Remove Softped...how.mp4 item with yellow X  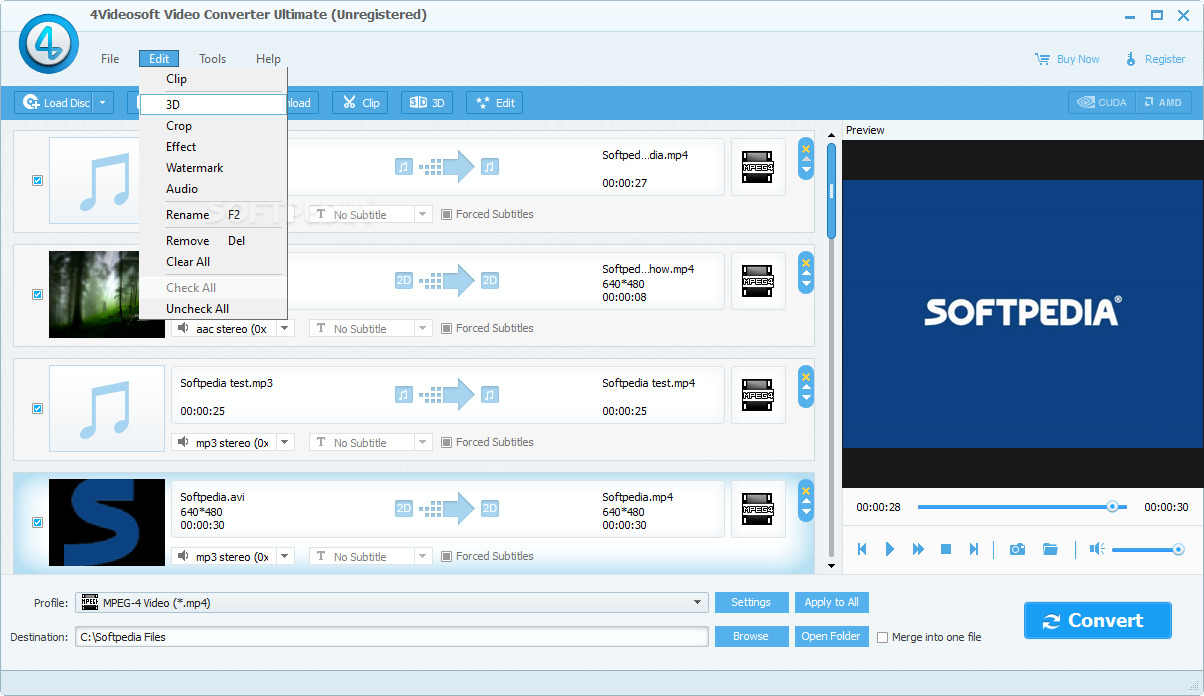(806, 262)
